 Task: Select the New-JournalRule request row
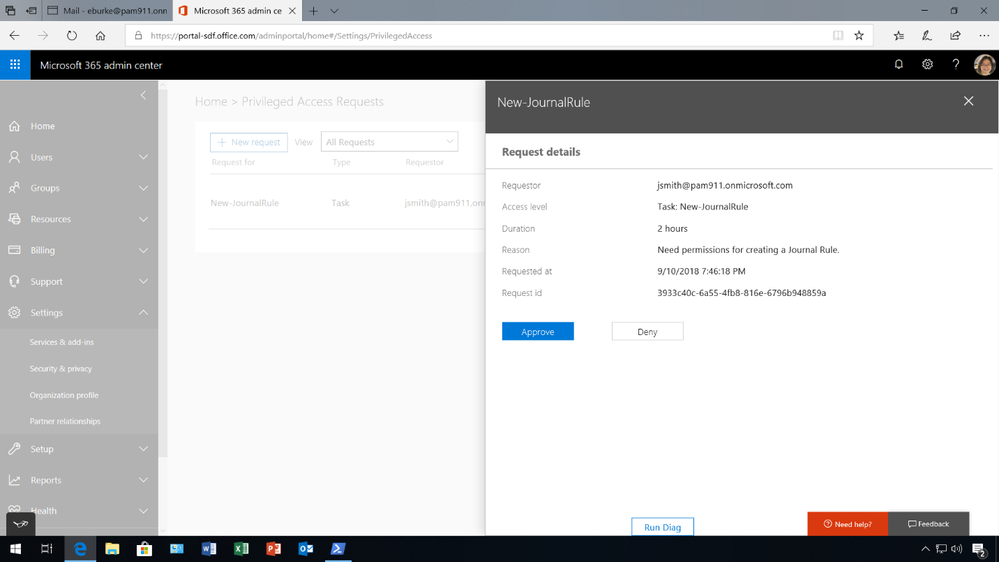pyautogui.click(x=347, y=203)
